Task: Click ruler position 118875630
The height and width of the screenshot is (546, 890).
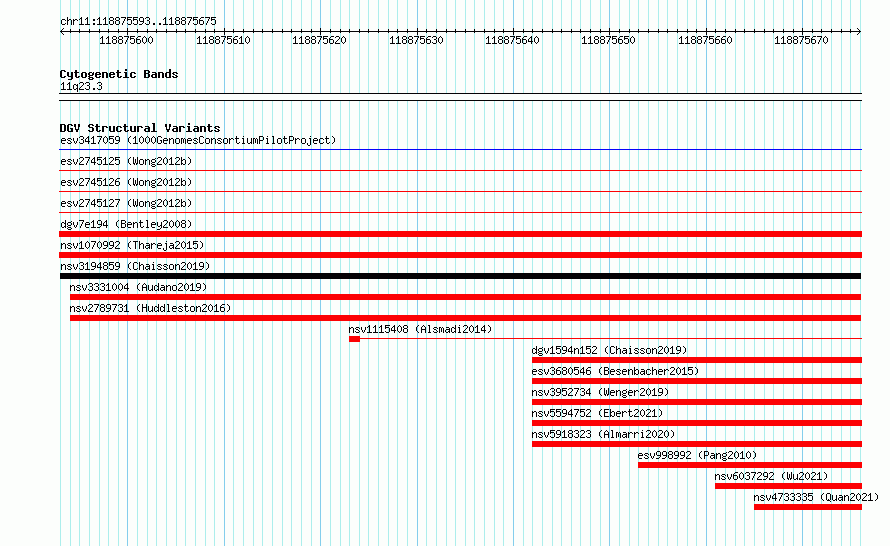Action: (x=416, y=40)
